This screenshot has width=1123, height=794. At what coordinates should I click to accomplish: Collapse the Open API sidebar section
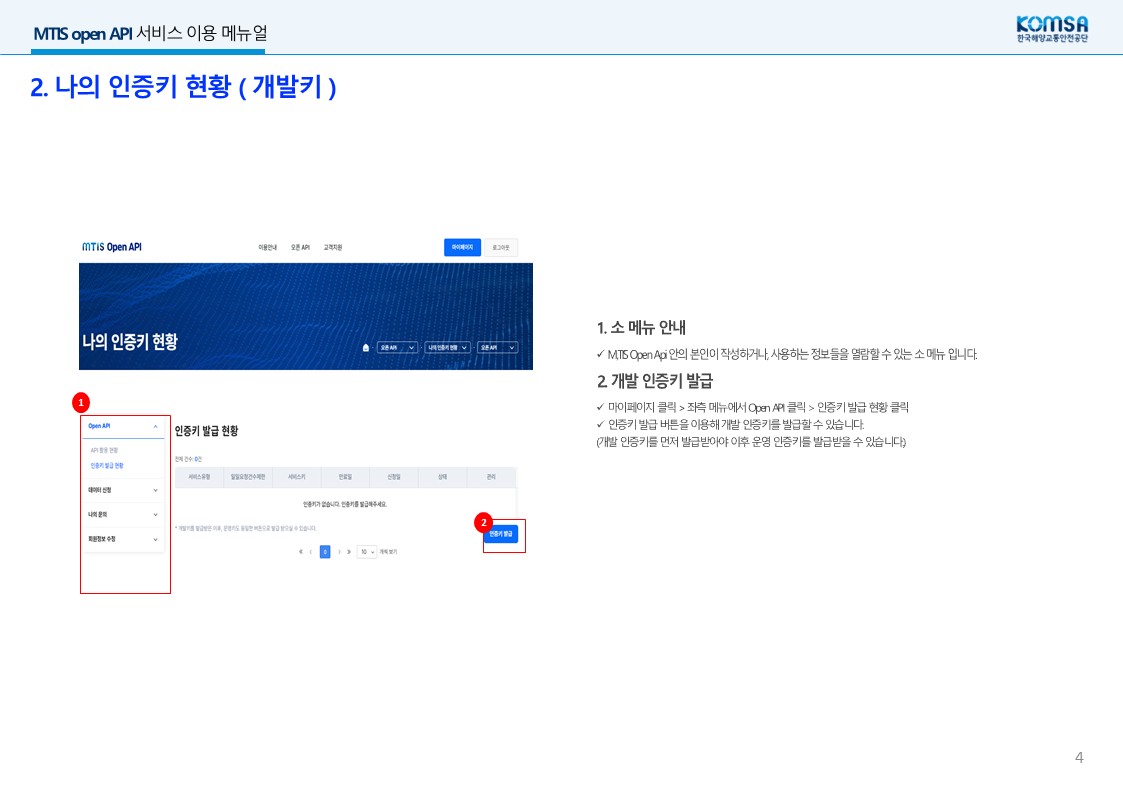pyautogui.click(x=123, y=427)
